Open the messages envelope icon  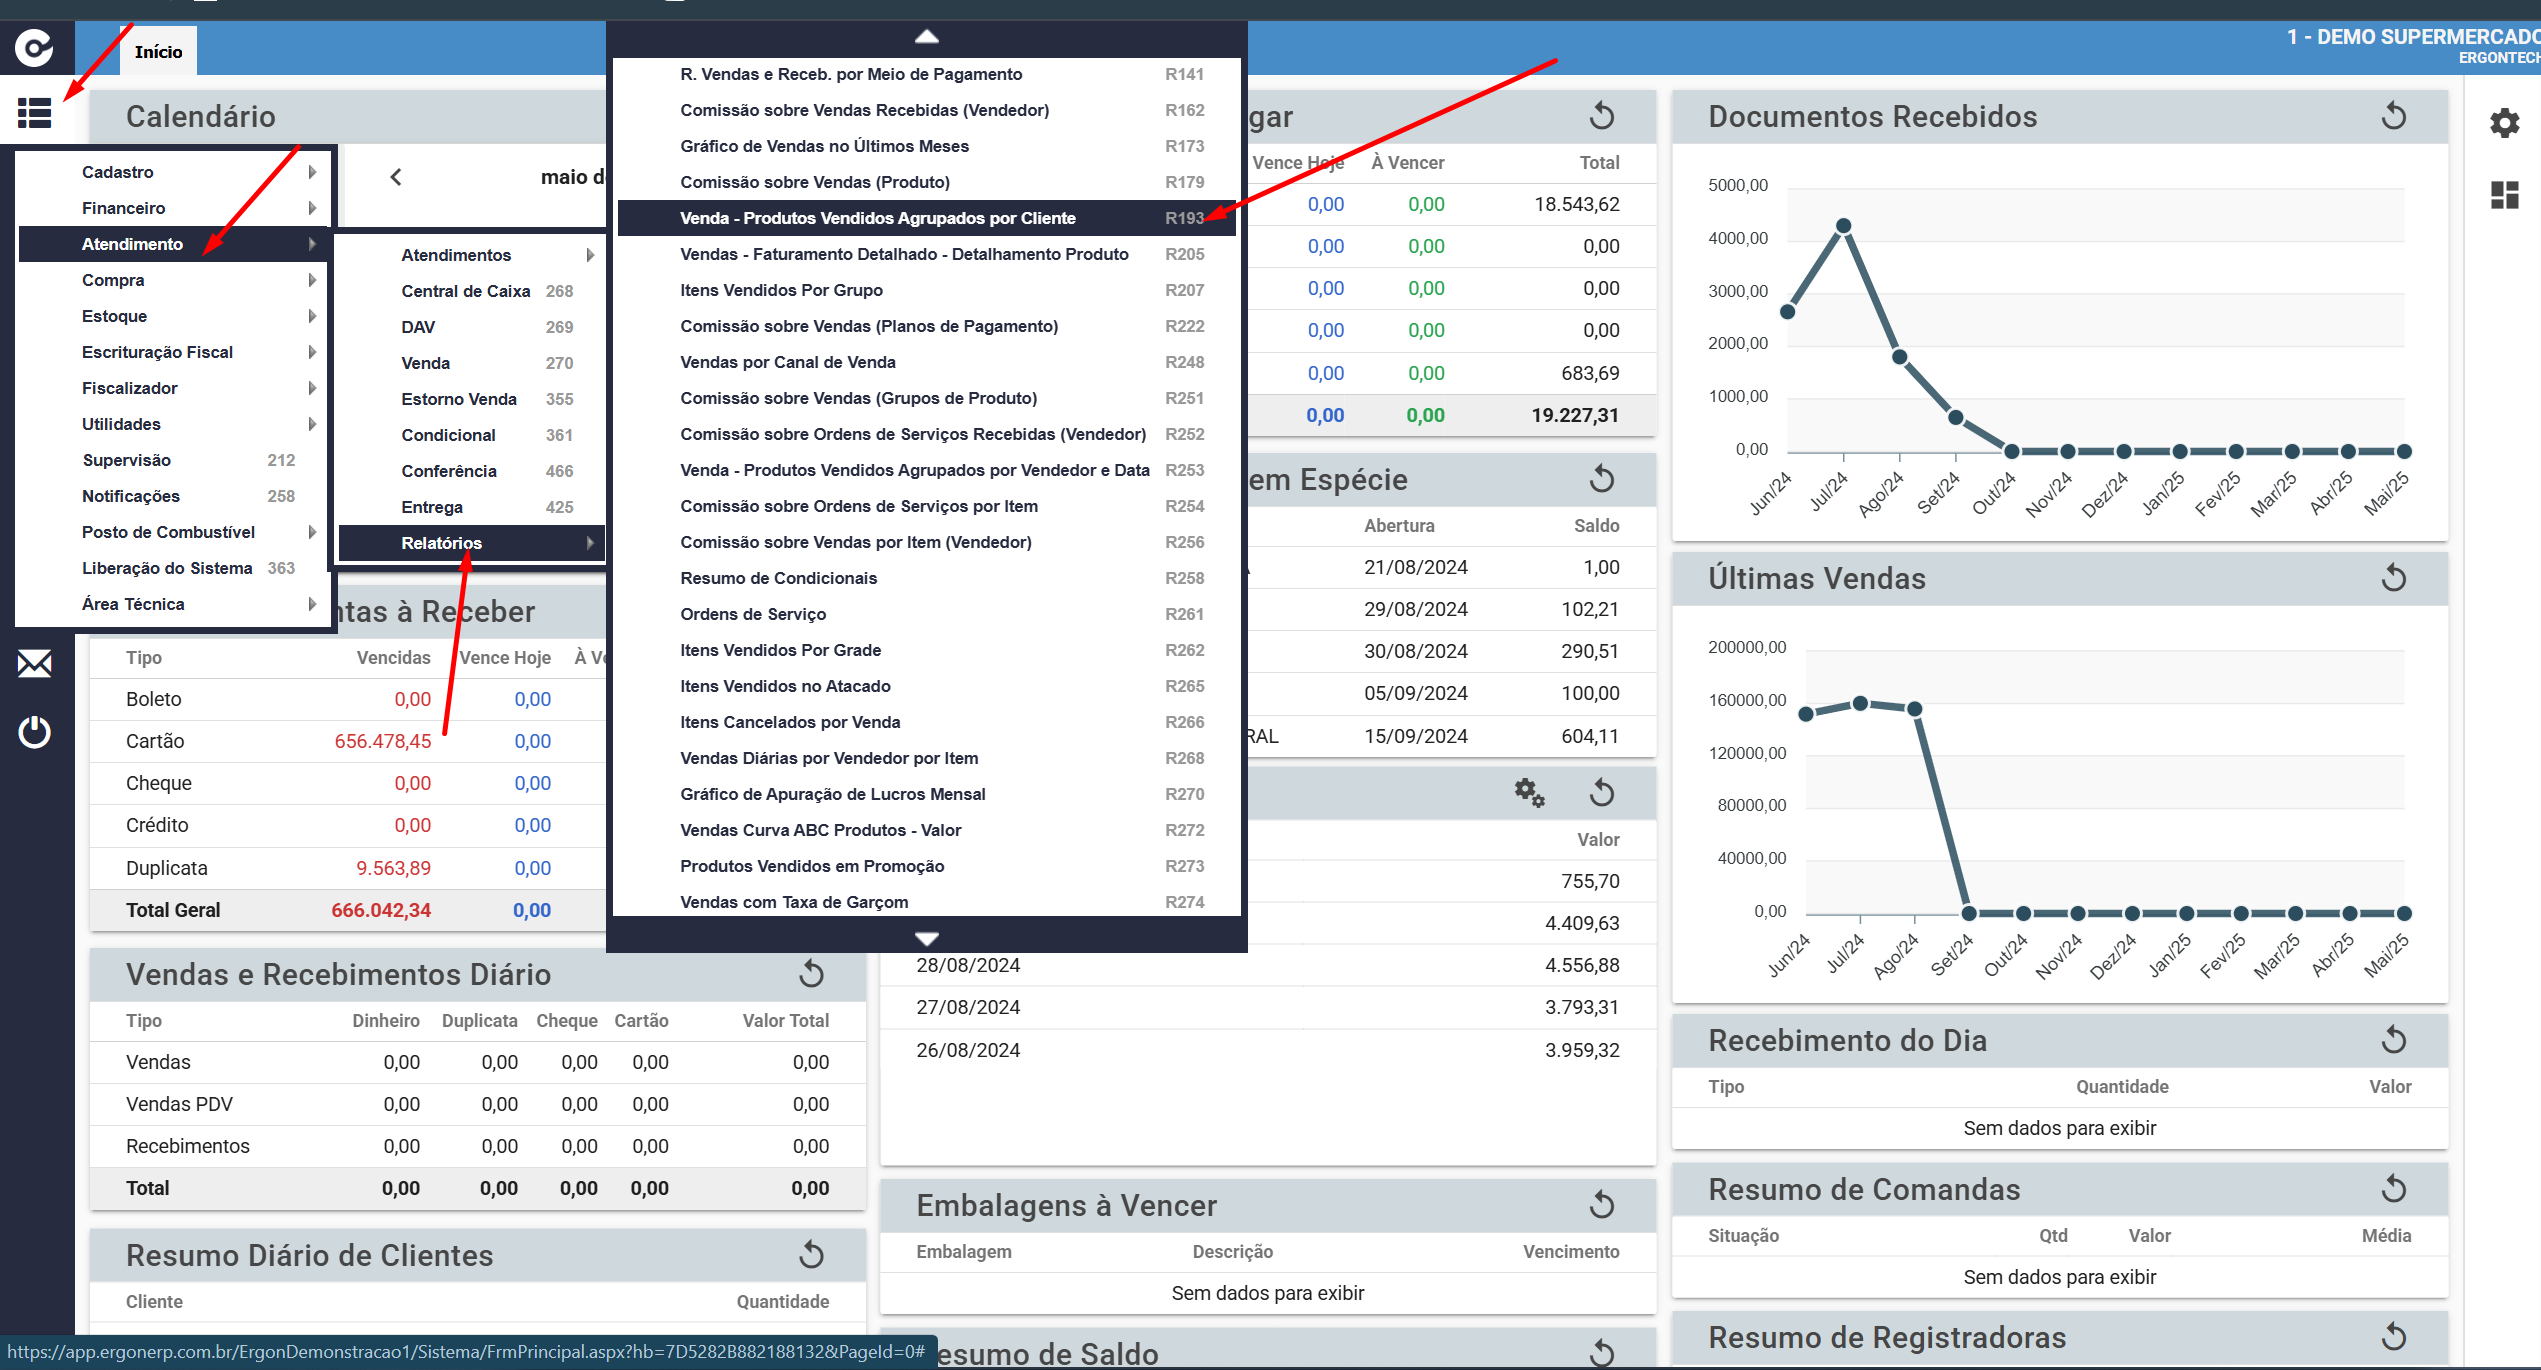pos(35,663)
